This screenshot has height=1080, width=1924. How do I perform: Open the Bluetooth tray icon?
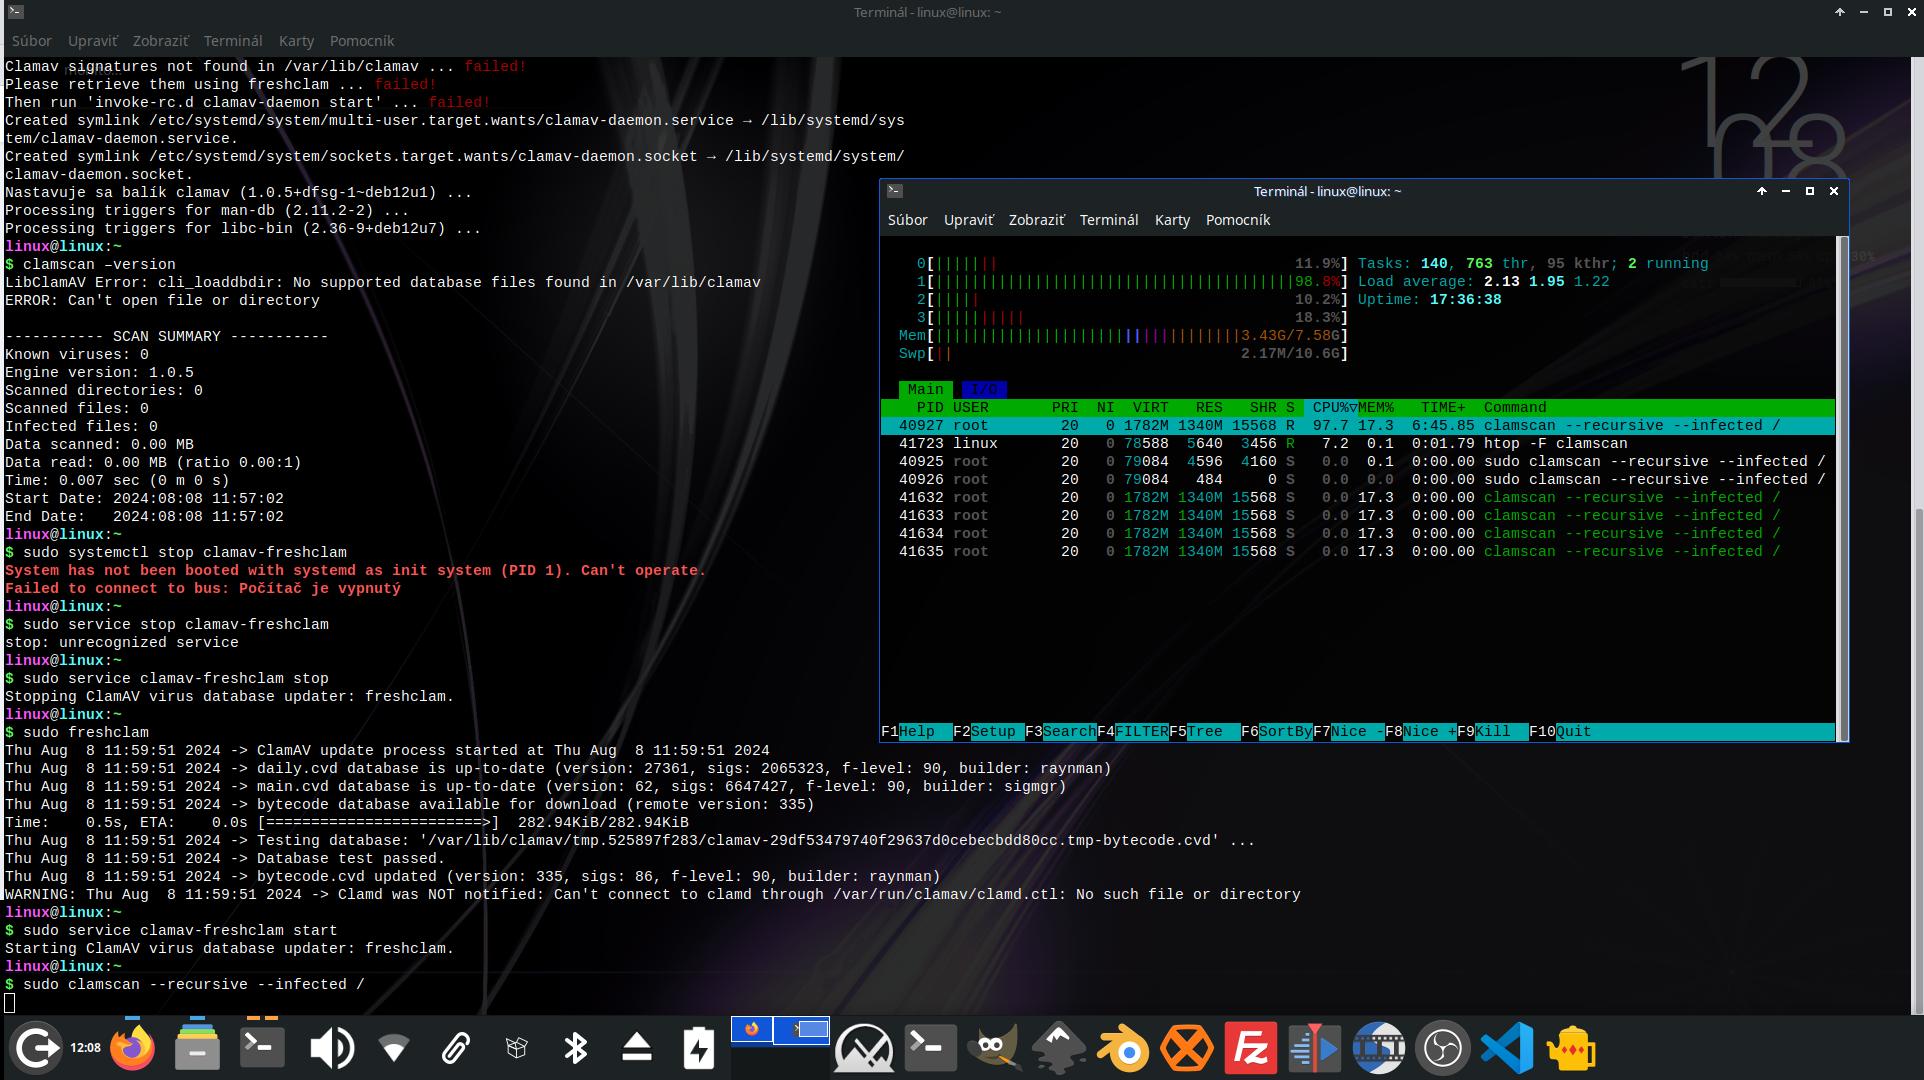point(575,1048)
